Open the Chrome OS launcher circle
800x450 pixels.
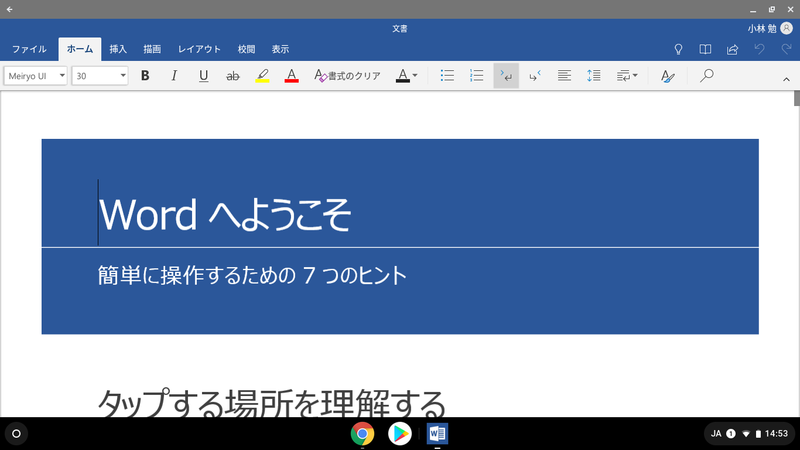[16, 434]
